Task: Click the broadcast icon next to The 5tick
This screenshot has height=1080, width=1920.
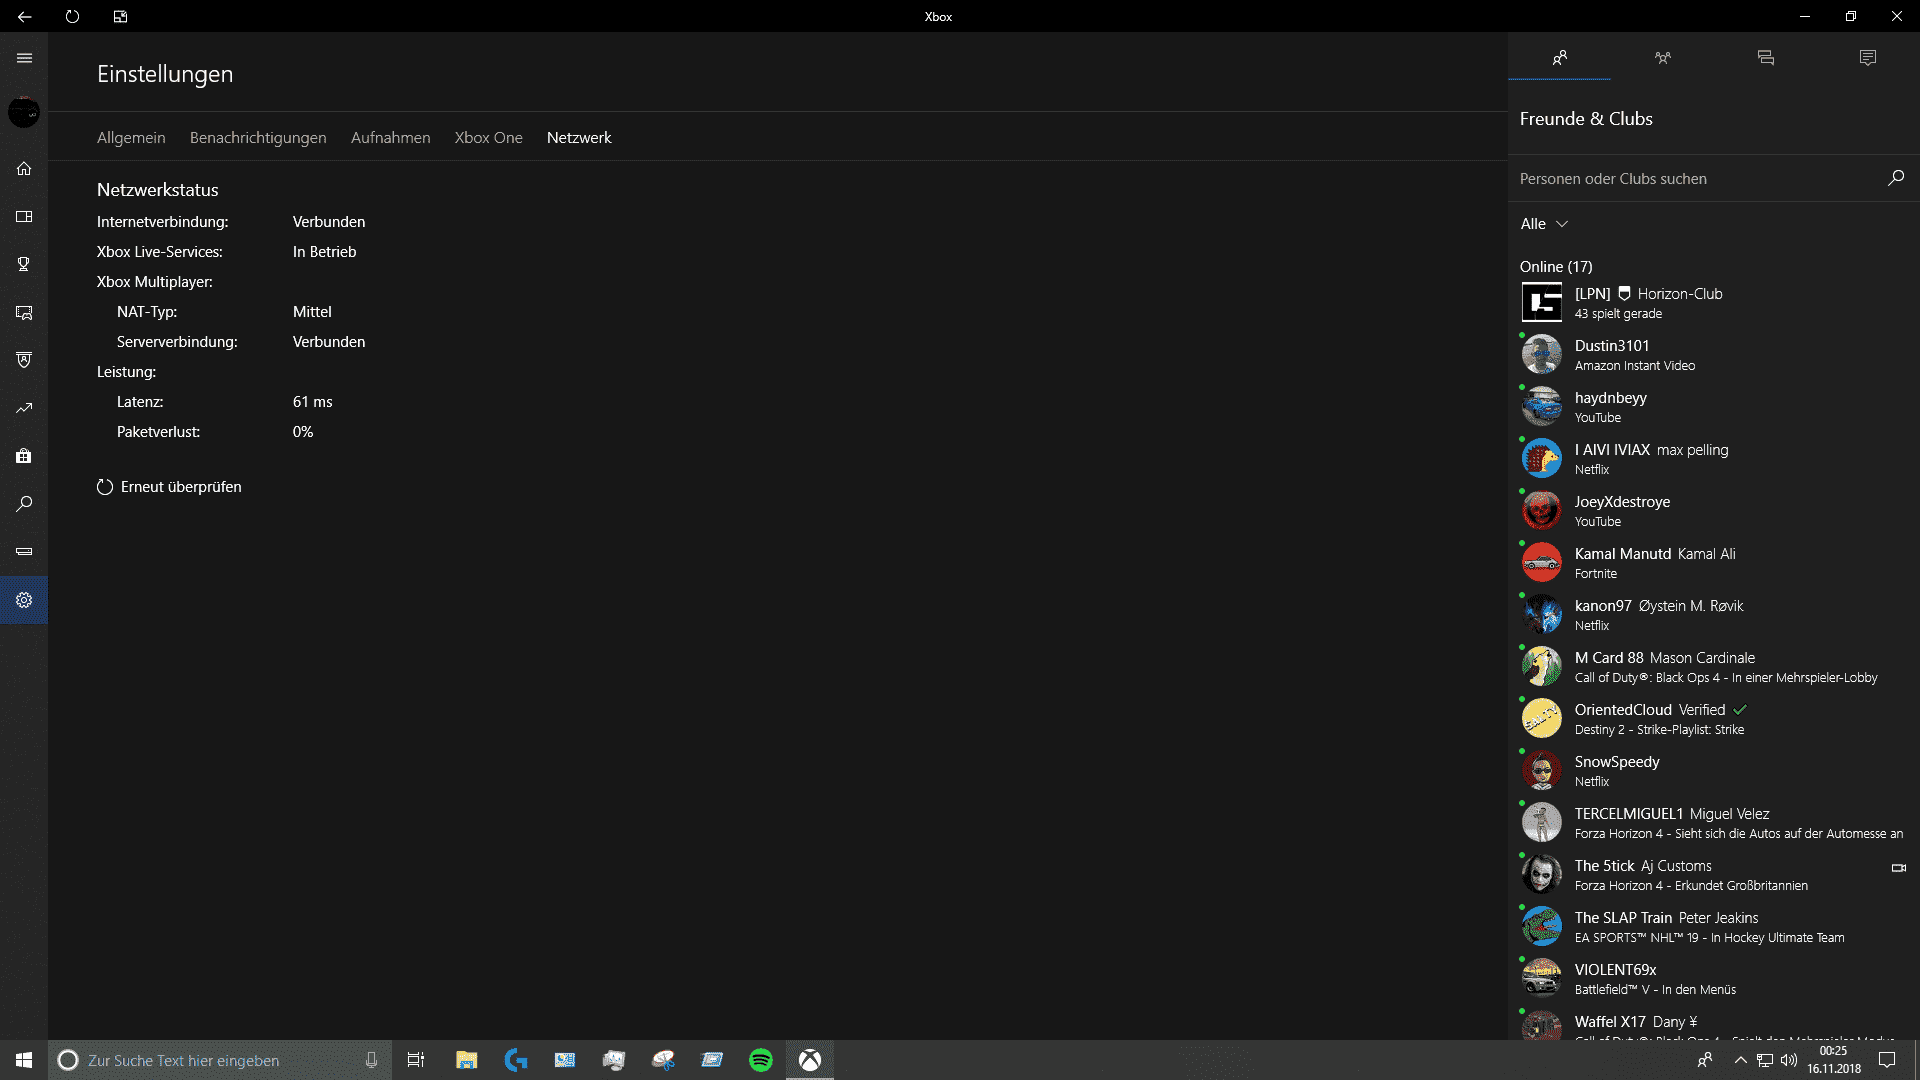Action: coord(1898,868)
